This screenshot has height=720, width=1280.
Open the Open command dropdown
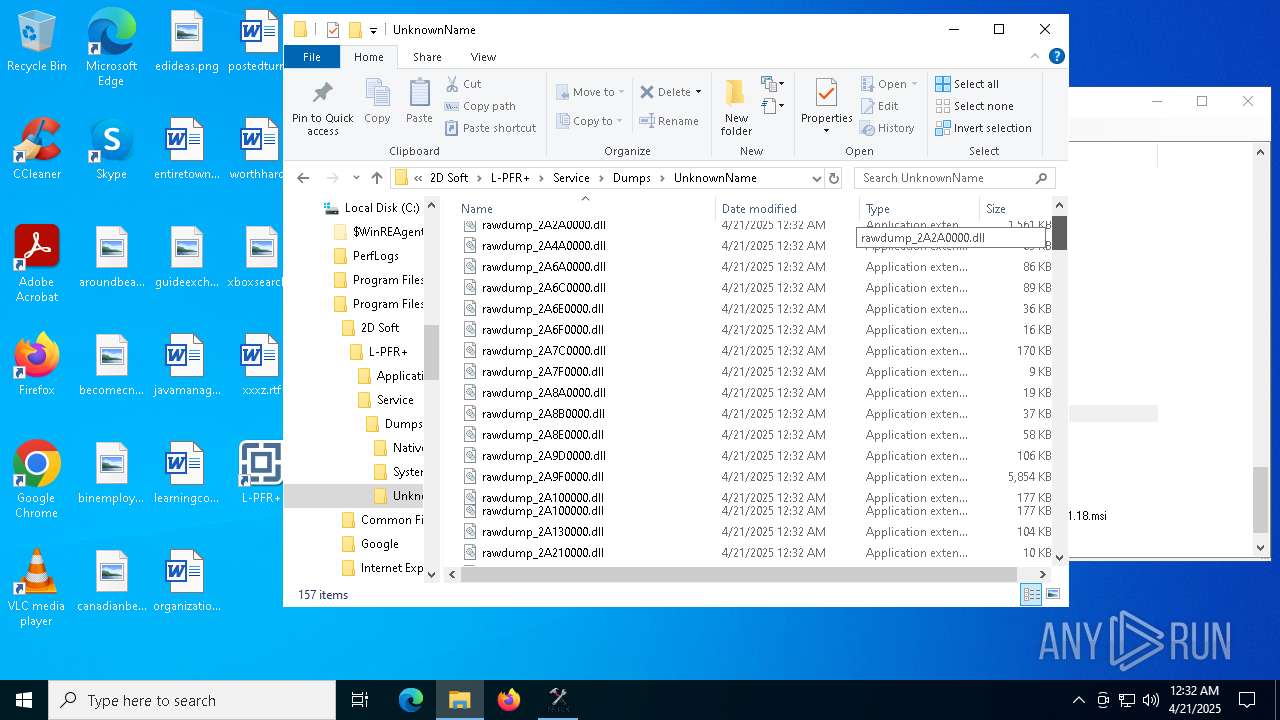pos(914,84)
